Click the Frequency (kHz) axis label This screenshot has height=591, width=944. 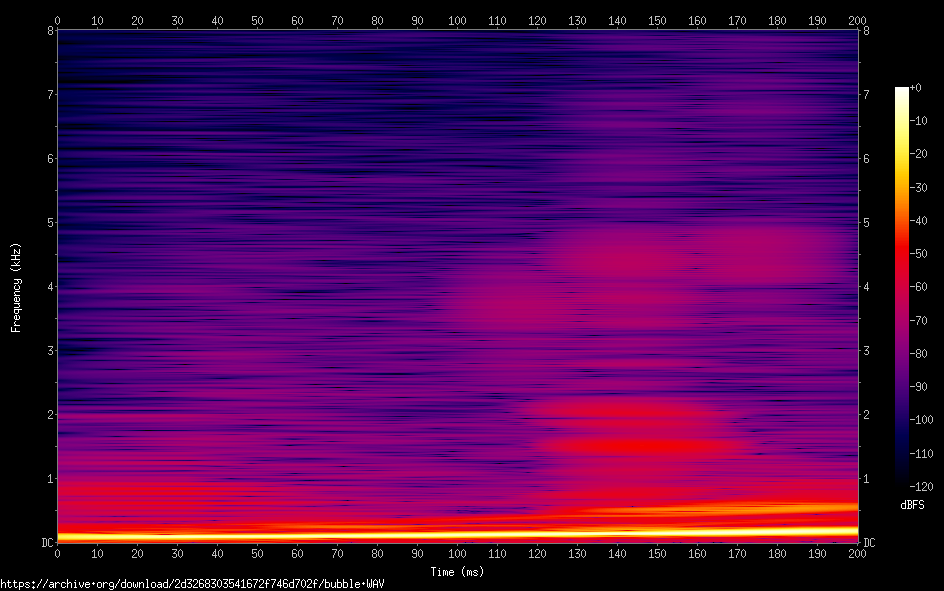pos(16,287)
